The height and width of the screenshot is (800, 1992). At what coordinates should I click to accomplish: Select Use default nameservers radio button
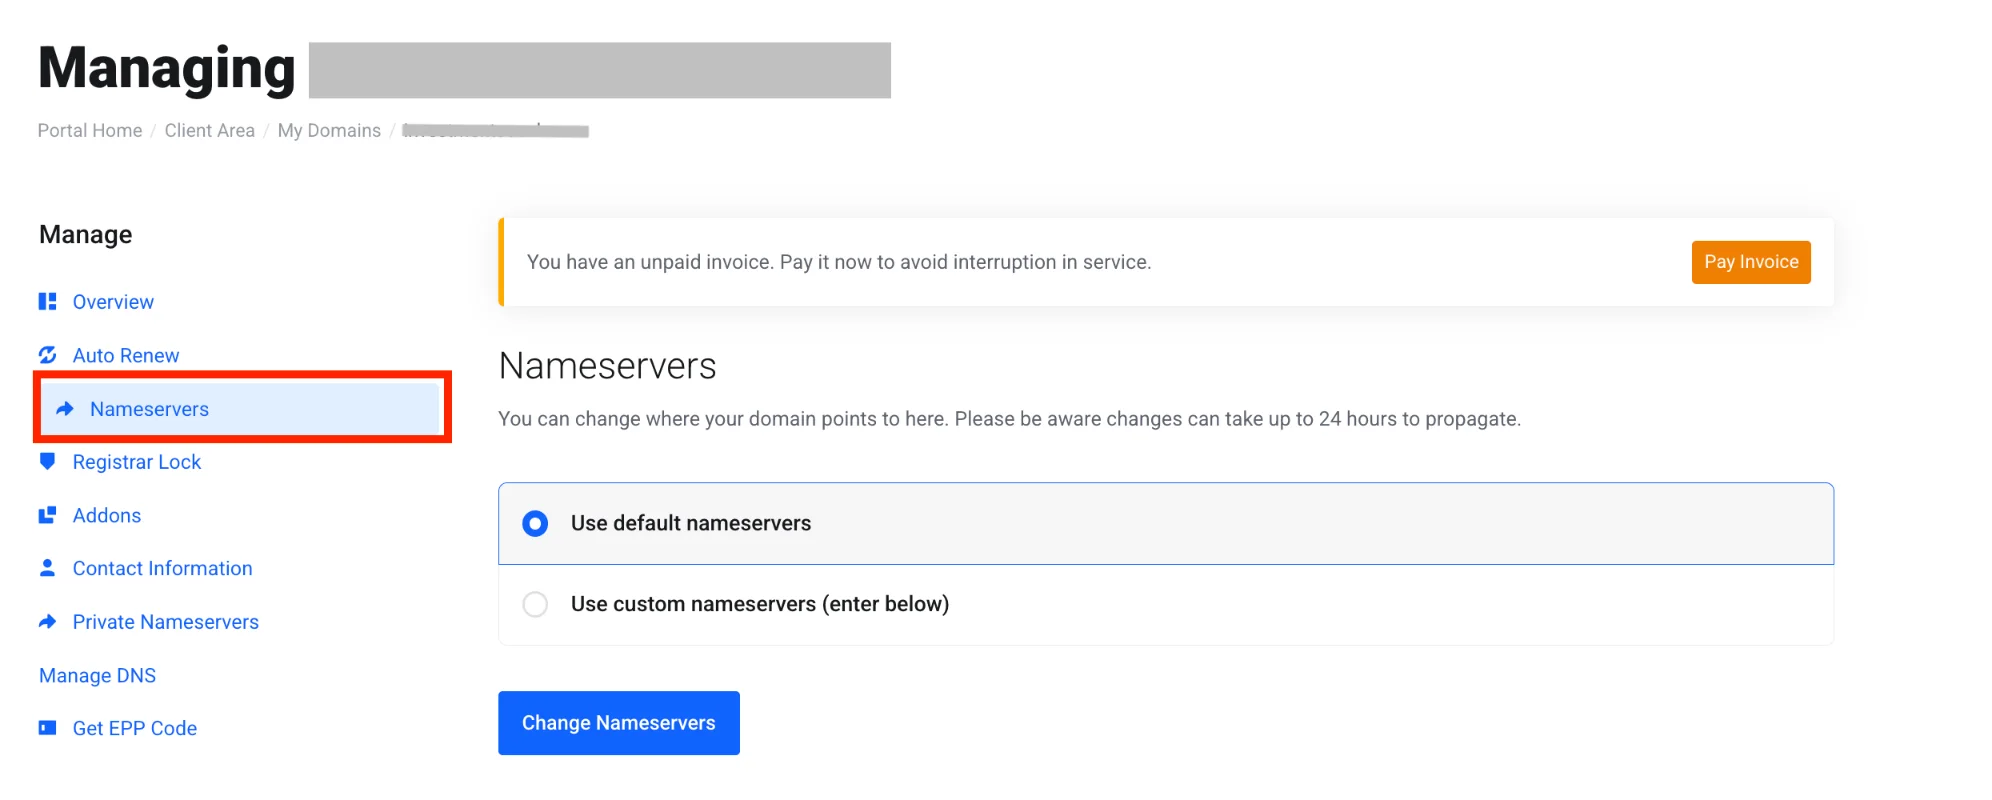(535, 523)
